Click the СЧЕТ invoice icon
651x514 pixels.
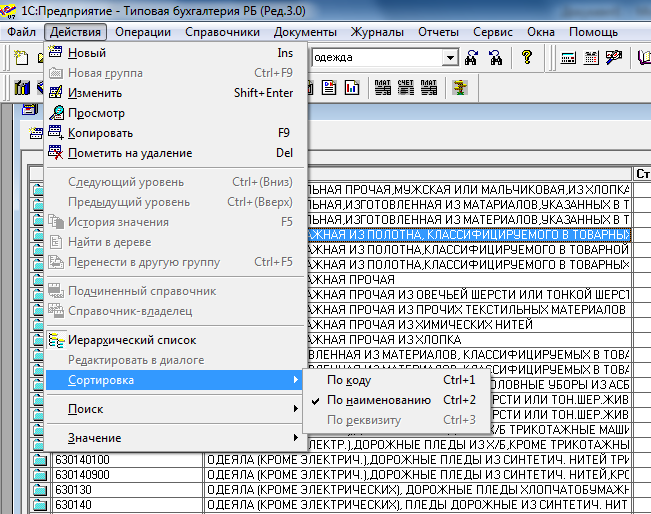405,88
